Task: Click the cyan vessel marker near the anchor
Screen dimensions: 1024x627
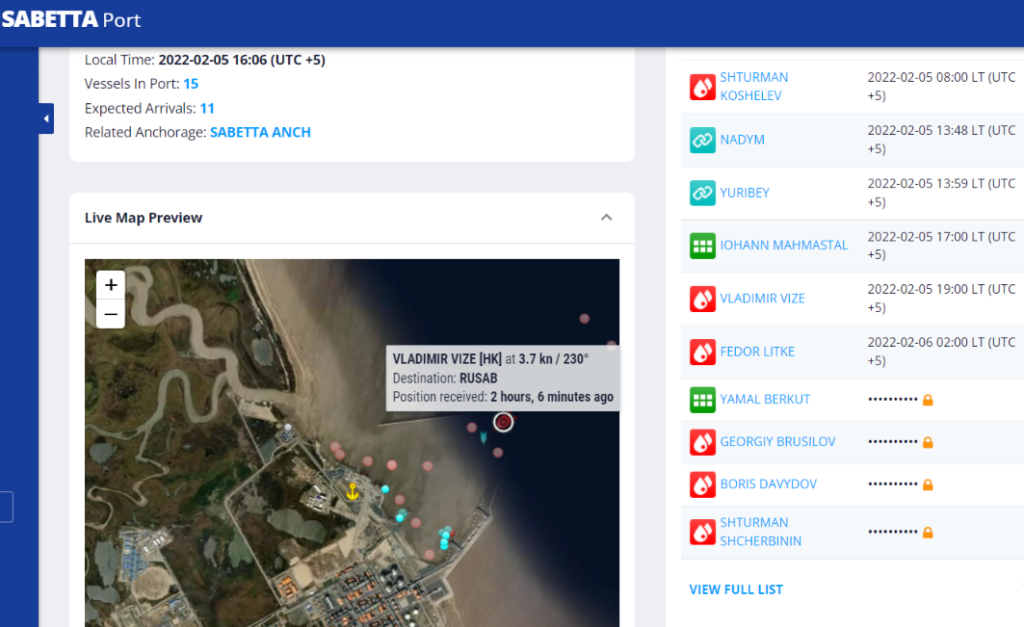Action: pyautogui.click(x=385, y=489)
